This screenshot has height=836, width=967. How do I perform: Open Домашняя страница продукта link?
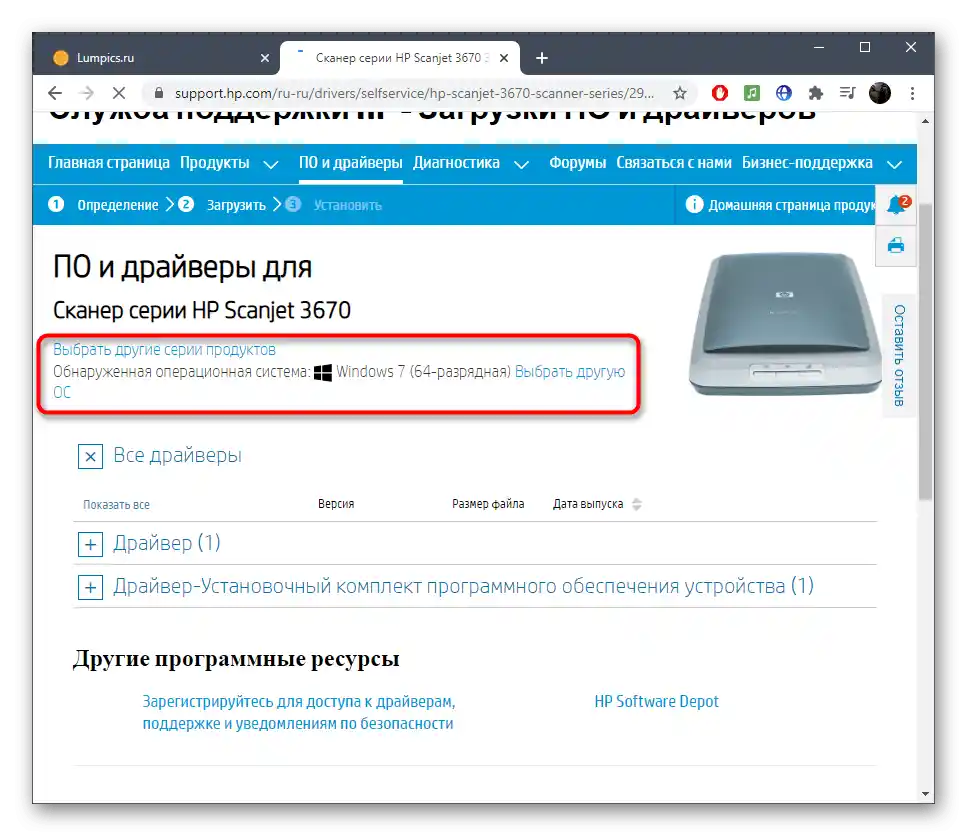click(791, 205)
